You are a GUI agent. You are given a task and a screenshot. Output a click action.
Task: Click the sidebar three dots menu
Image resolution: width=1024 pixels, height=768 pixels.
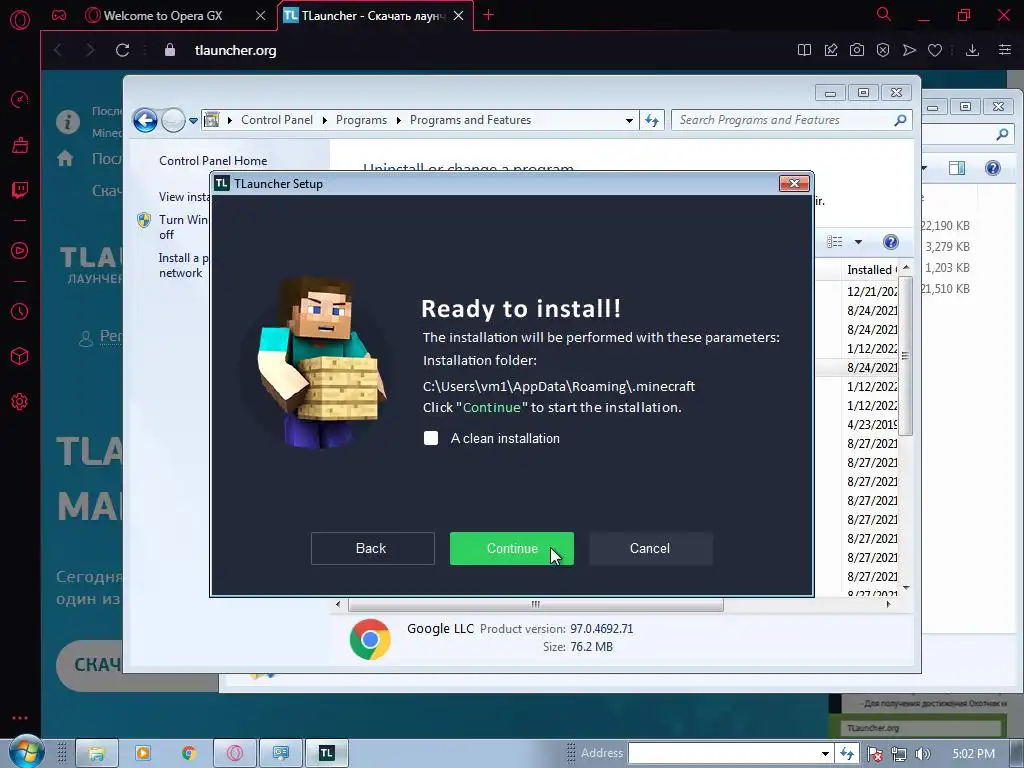[20, 718]
